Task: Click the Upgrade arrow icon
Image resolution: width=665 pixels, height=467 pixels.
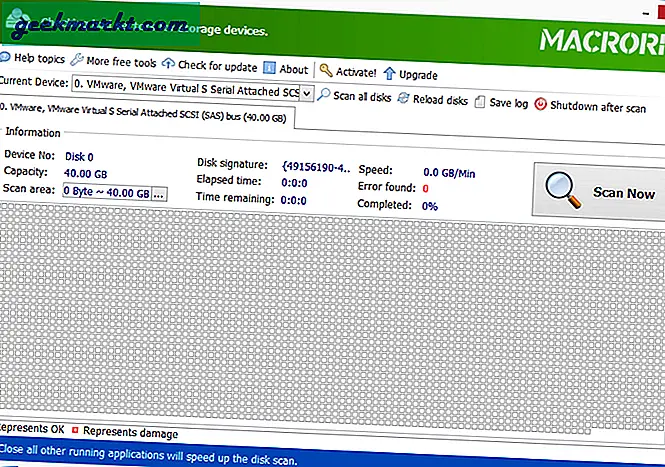Action: pos(390,73)
